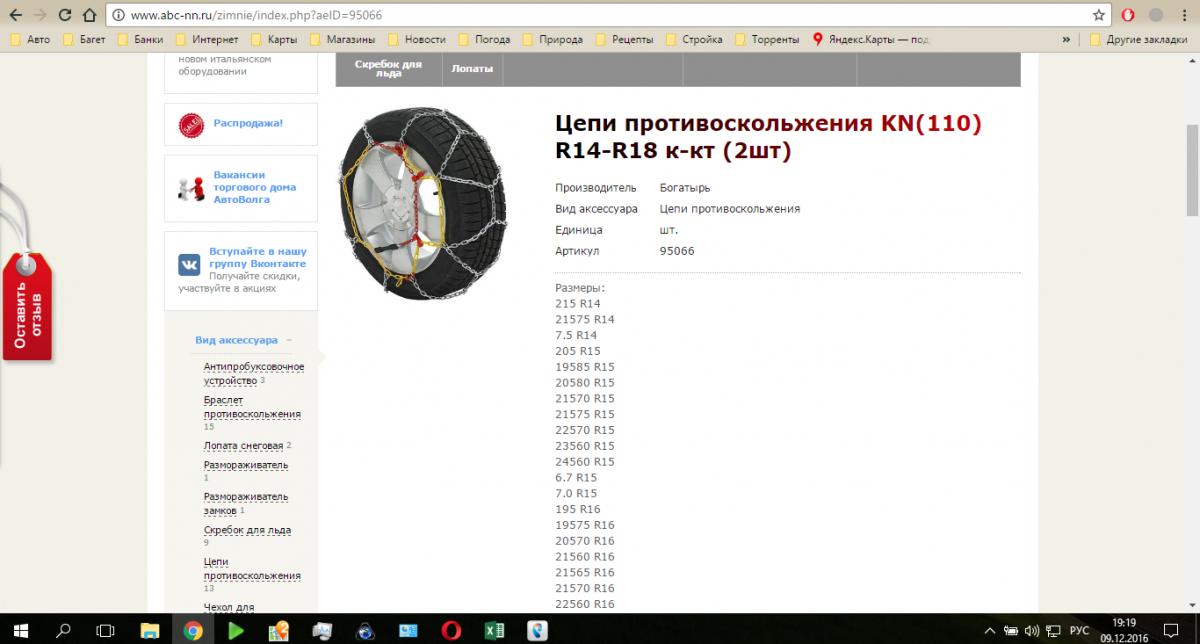Open the Распродажа! link
Viewport: 1200px width, 644px height.
pos(248,123)
